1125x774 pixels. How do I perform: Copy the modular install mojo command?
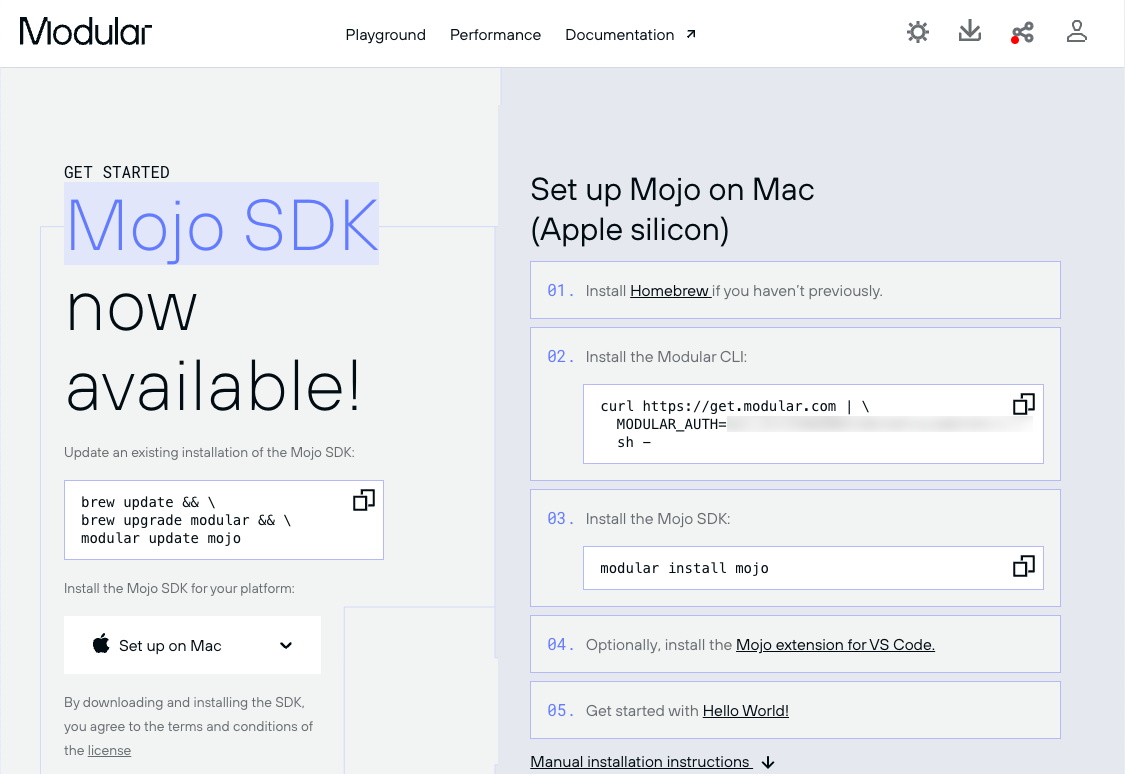coord(1023,567)
